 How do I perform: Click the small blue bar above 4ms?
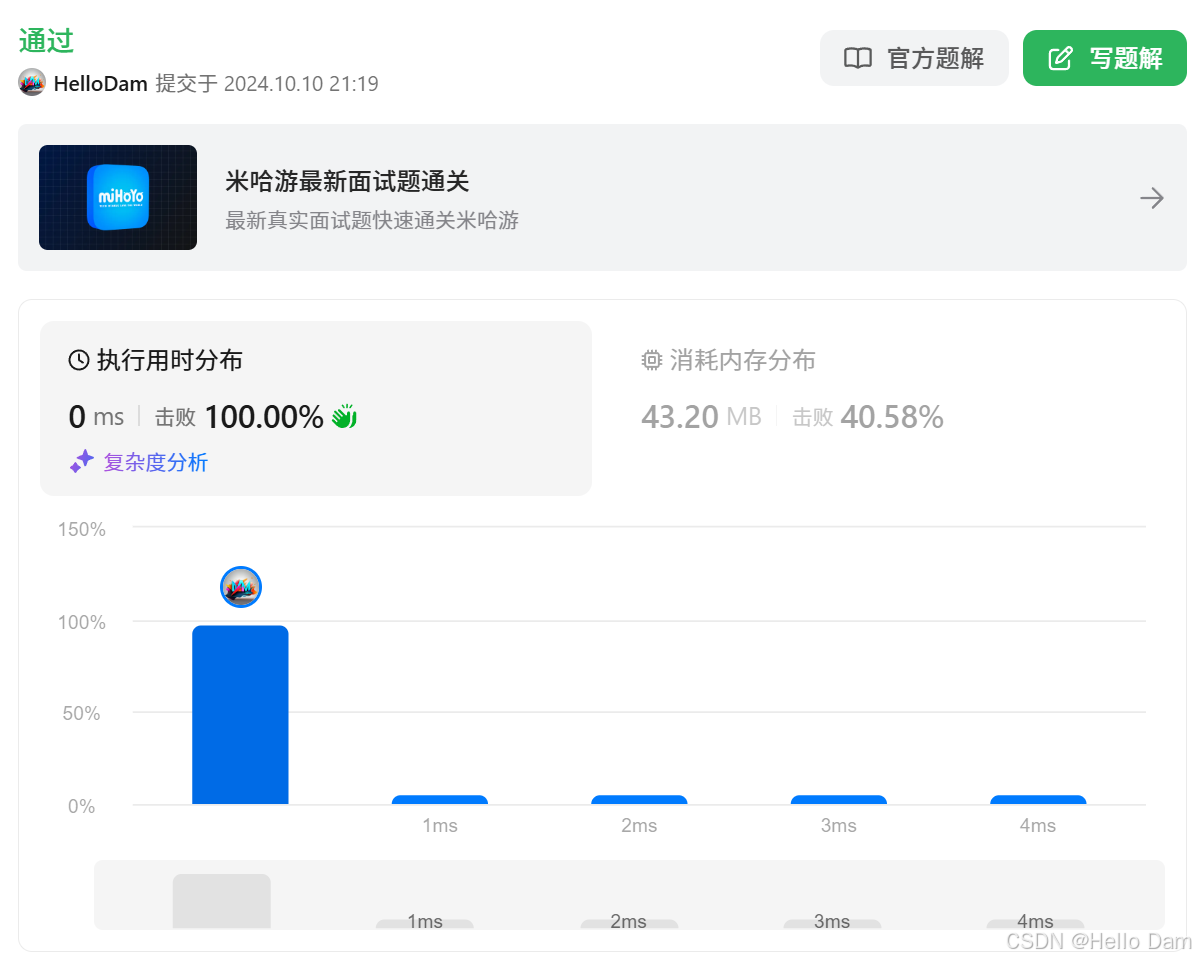click(x=1038, y=799)
